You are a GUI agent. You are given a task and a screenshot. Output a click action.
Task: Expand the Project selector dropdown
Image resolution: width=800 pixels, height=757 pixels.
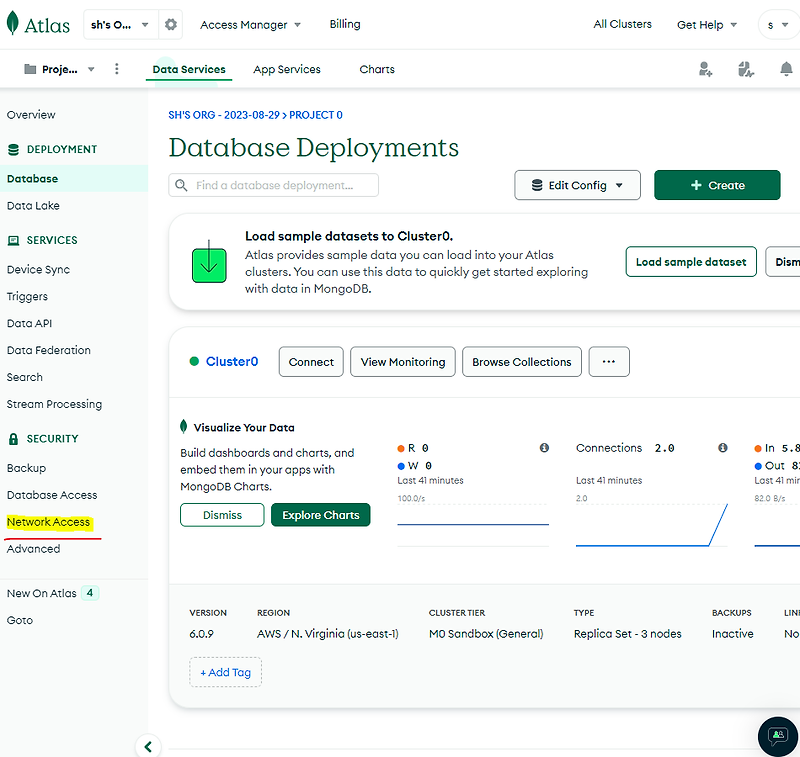click(x=59, y=69)
